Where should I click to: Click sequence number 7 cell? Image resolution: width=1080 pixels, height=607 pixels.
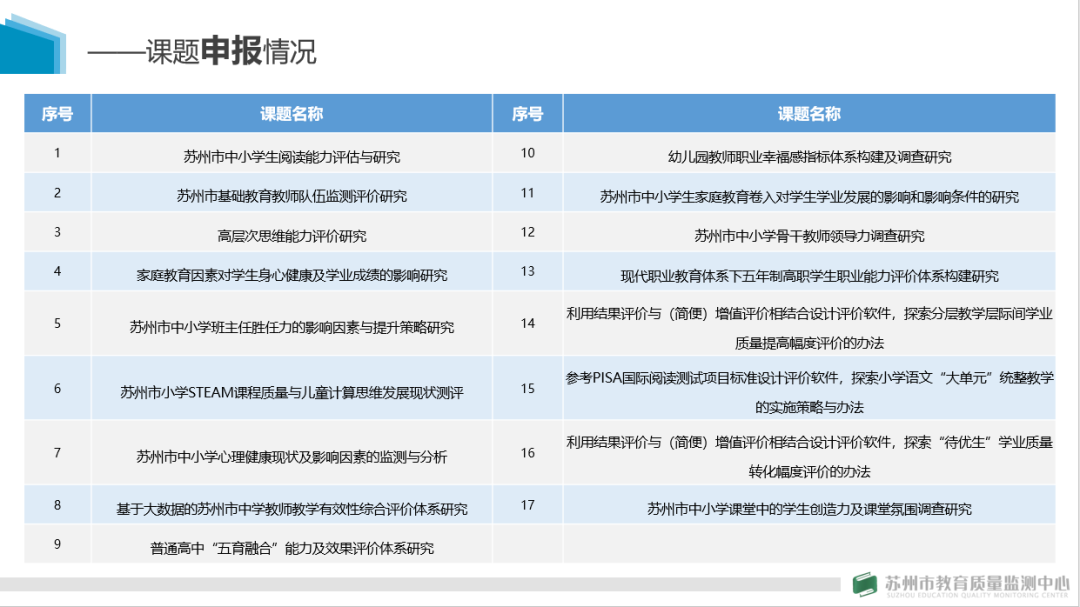click(57, 453)
